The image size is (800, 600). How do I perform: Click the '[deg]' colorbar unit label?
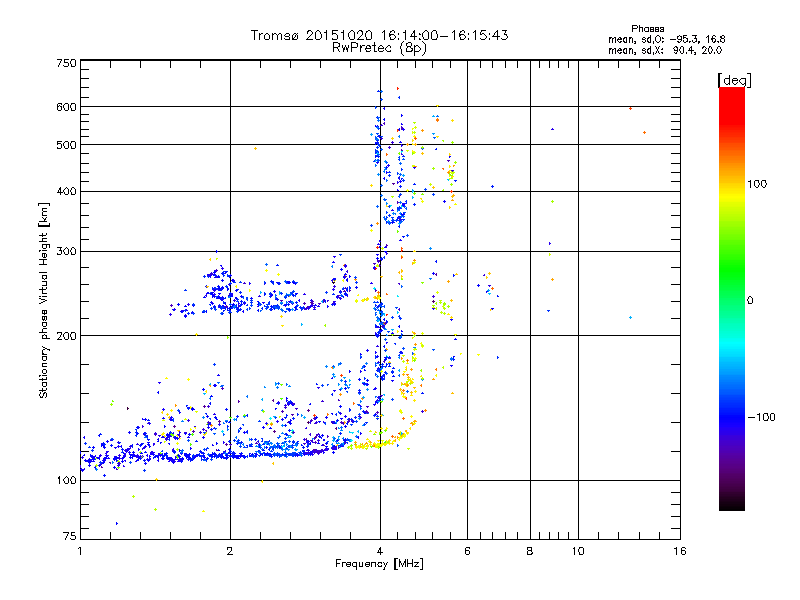click(734, 80)
